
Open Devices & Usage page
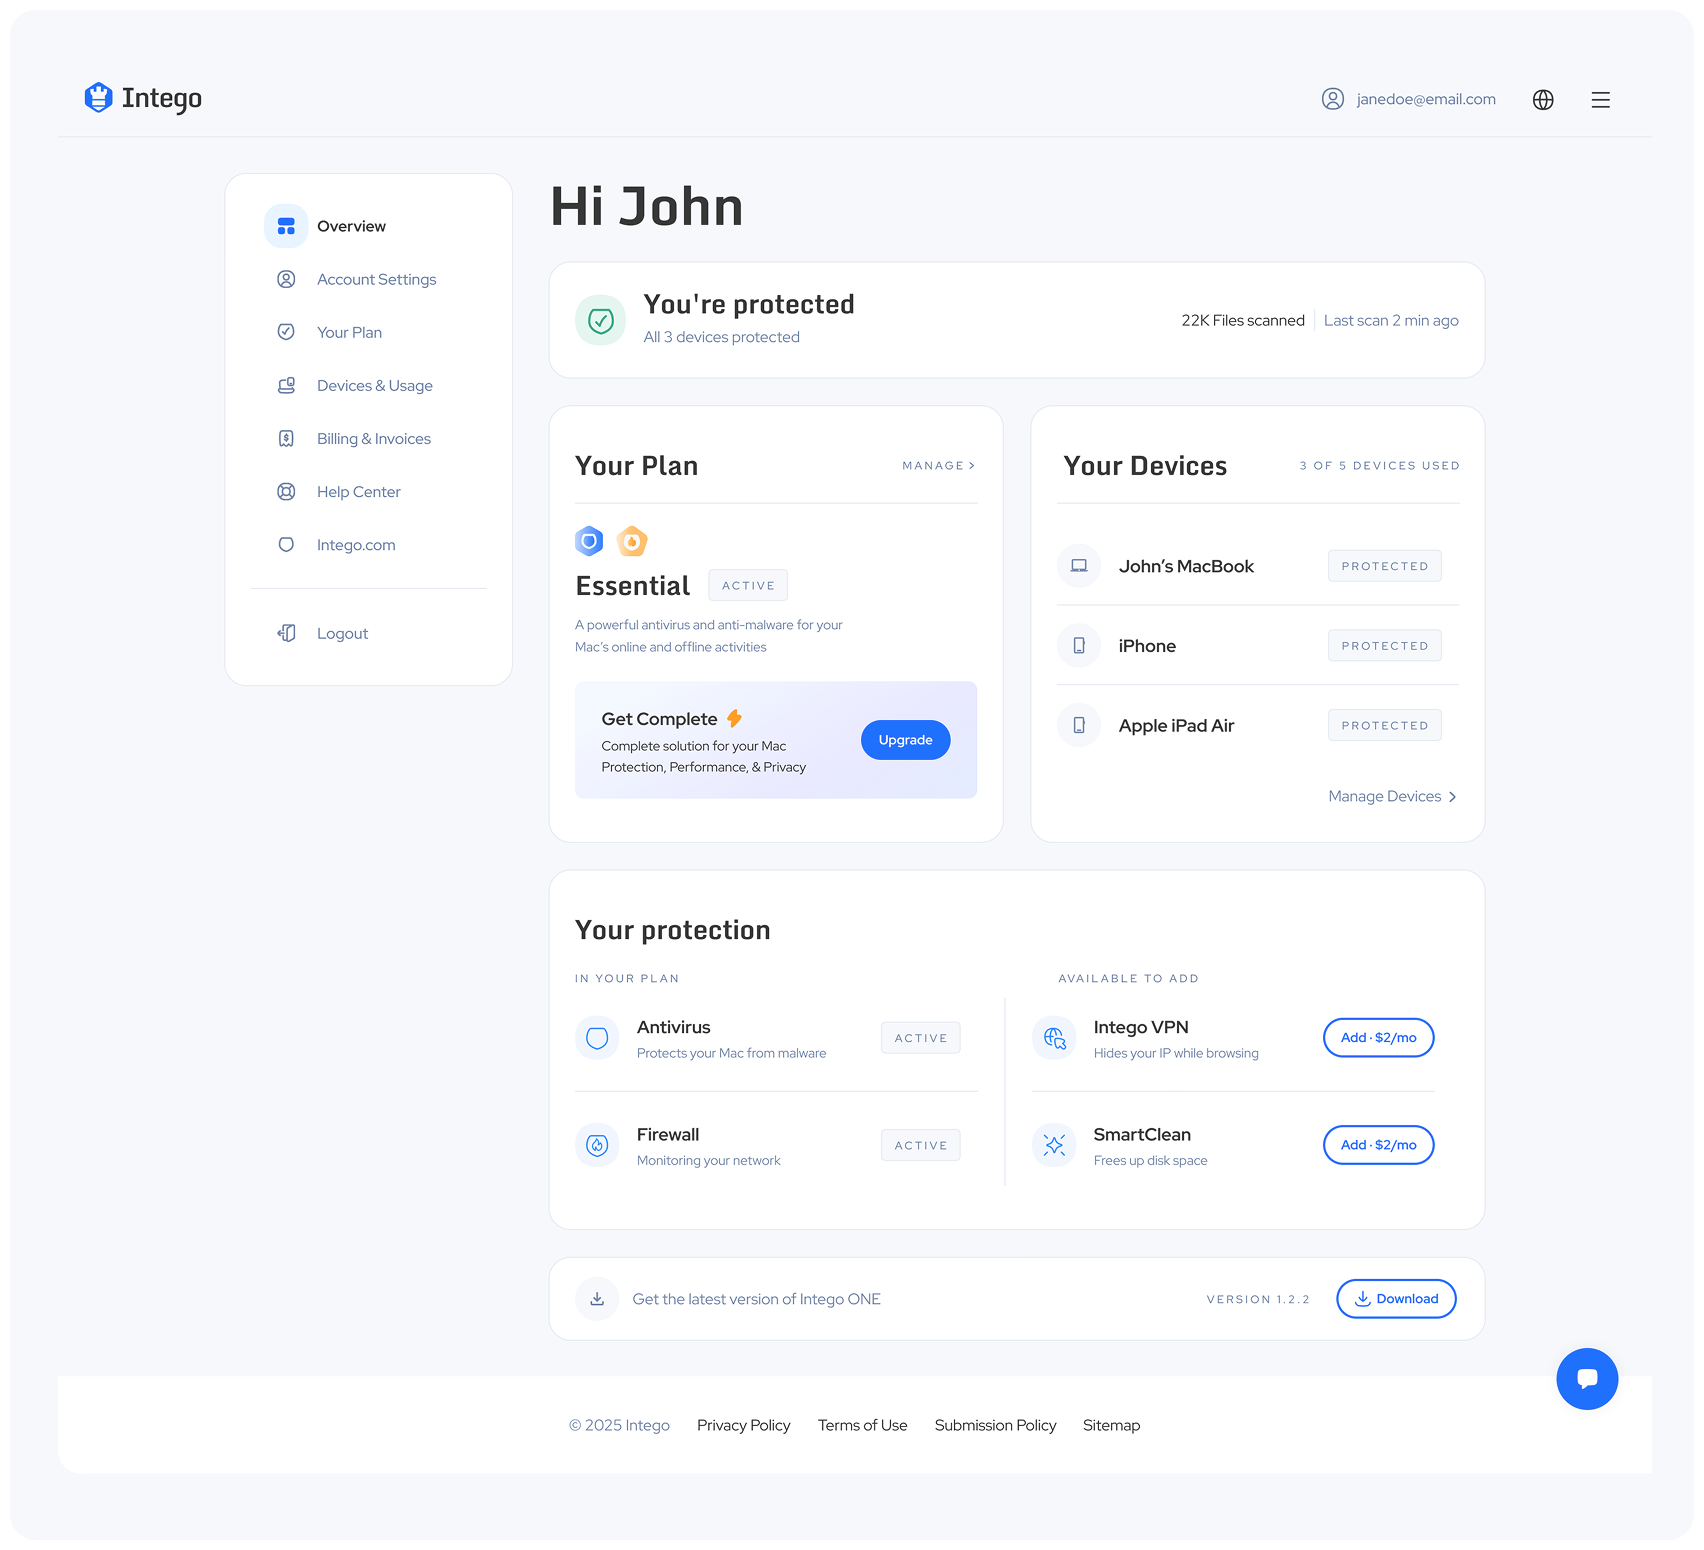[x=375, y=385]
